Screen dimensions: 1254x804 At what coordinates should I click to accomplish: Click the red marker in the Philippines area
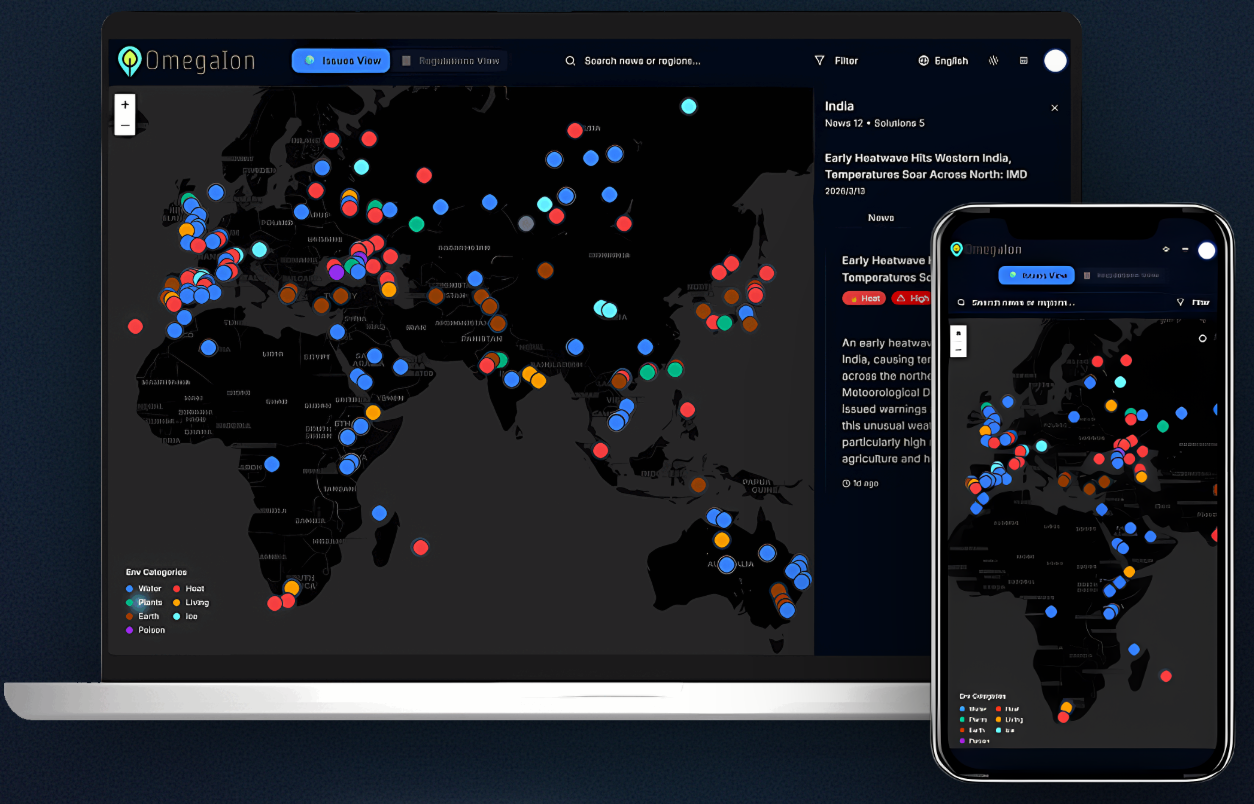click(x=687, y=410)
